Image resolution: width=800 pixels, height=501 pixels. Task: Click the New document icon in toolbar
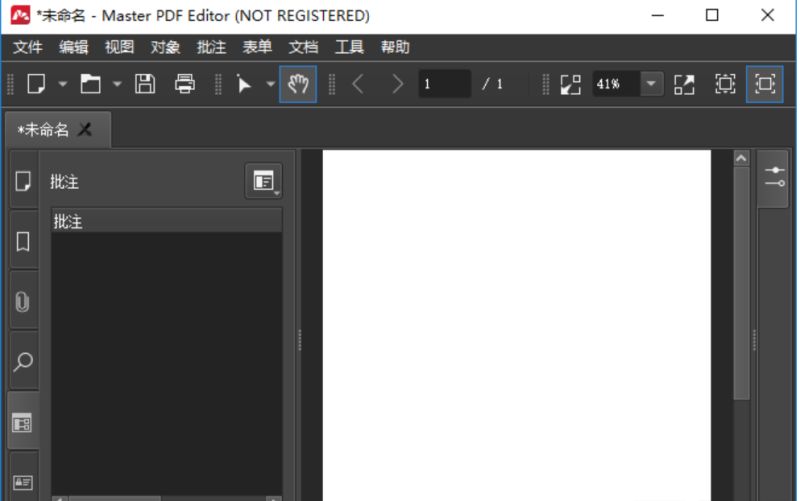pyautogui.click(x=36, y=84)
